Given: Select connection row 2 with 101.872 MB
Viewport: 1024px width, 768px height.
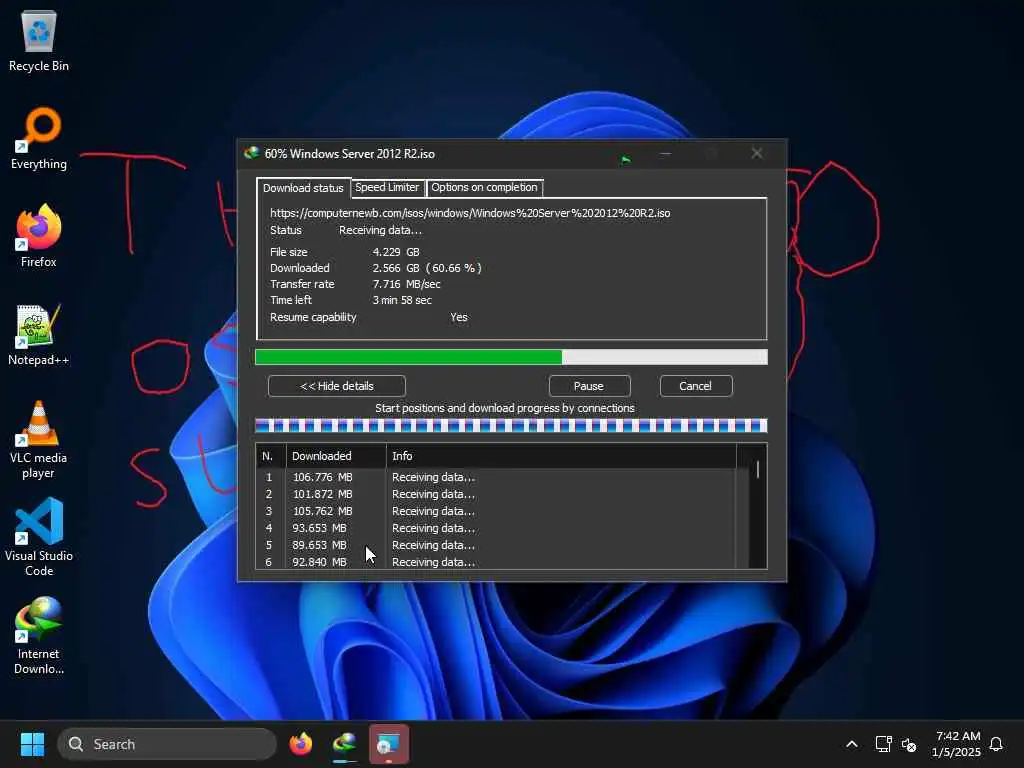Looking at the screenshot, I should pos(496,494).
